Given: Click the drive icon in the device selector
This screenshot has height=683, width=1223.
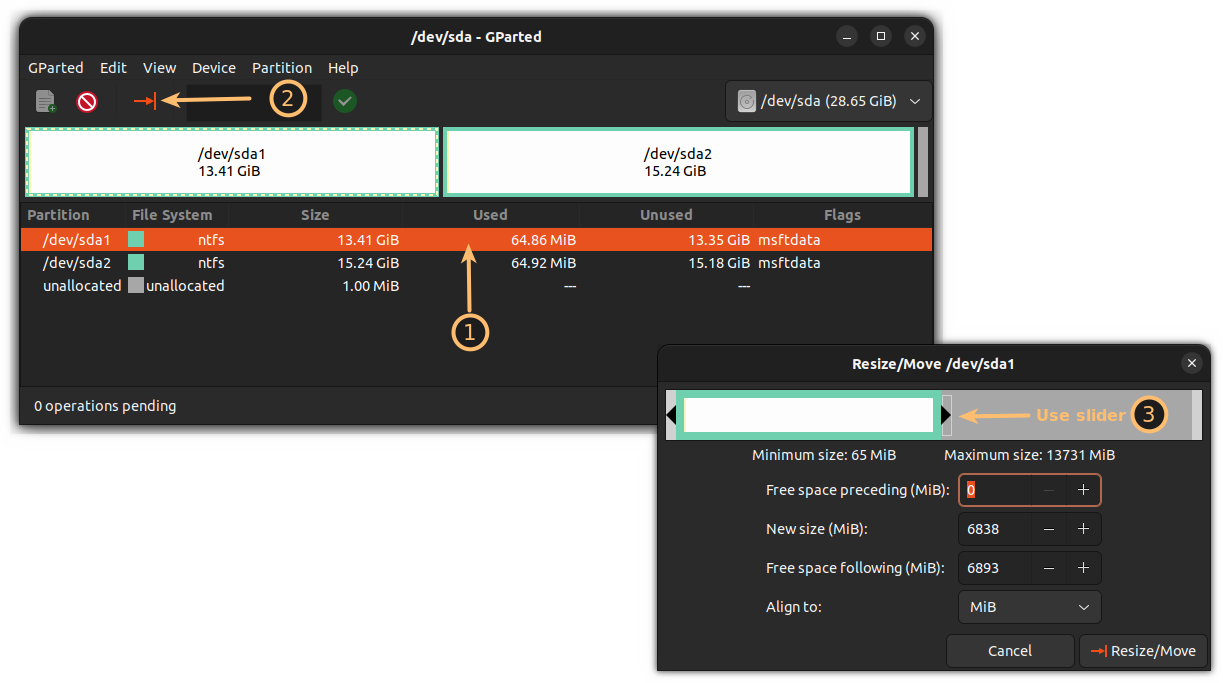Looking at the screenshot, I should point(746,100).
